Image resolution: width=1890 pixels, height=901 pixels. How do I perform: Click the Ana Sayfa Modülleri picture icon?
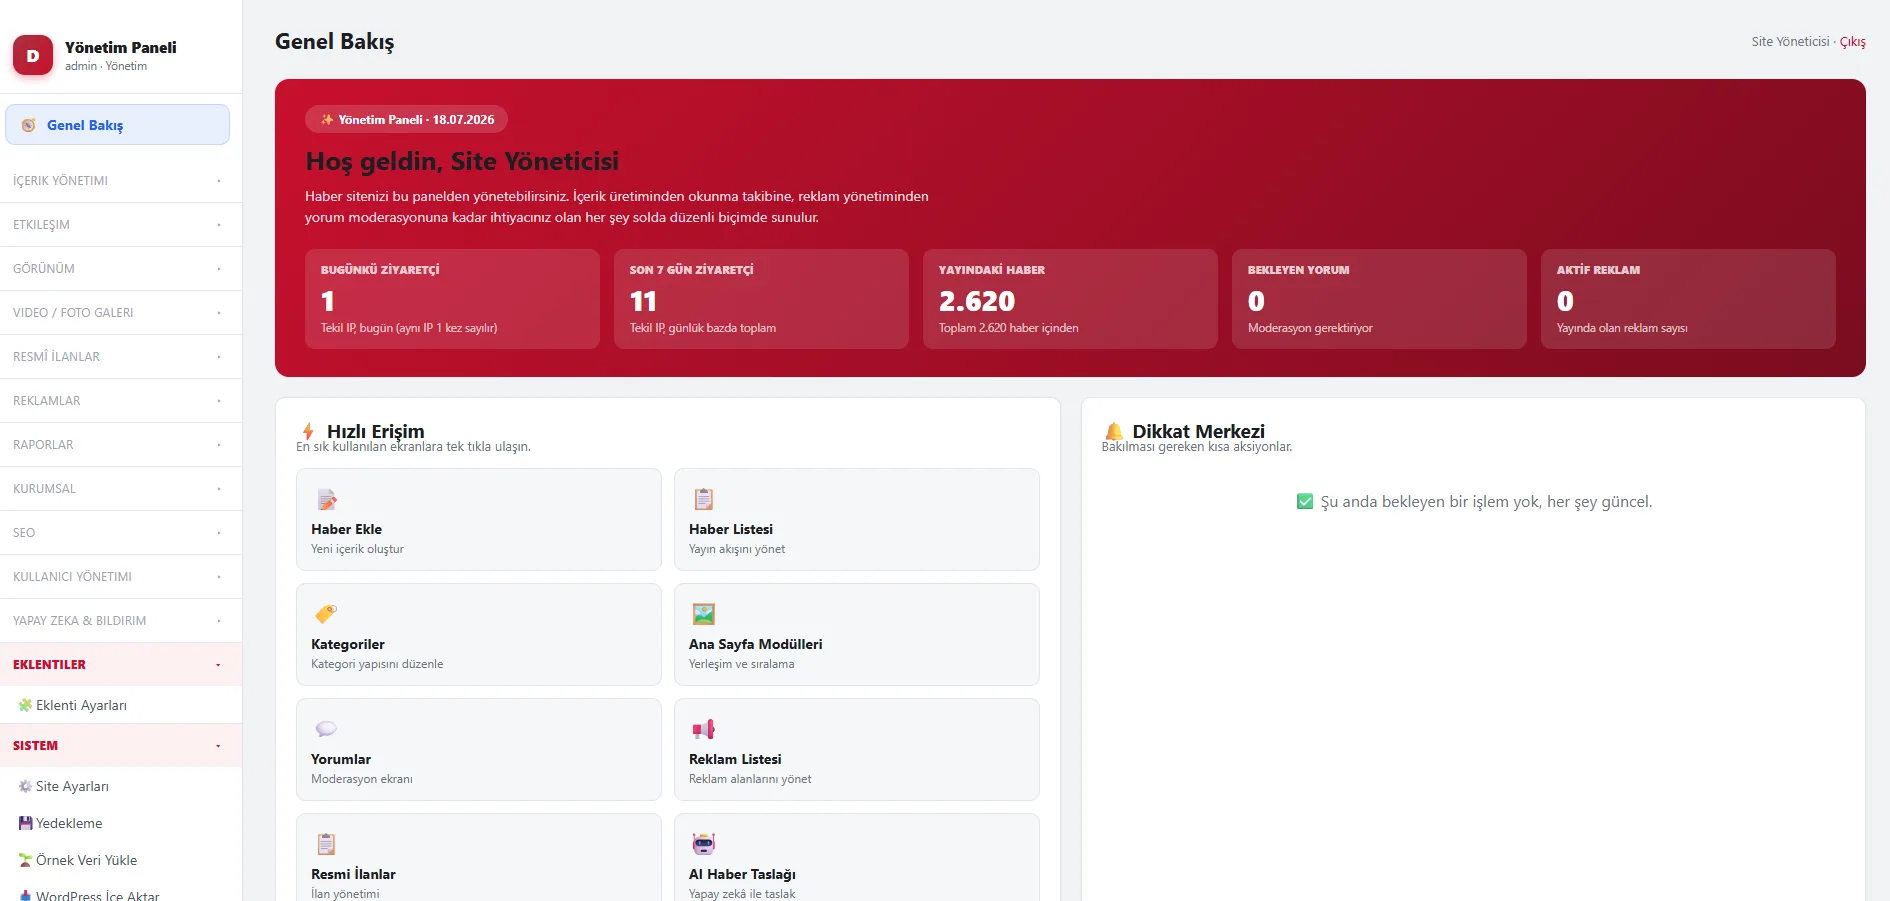pyautogui.click(x=704, y=614)
